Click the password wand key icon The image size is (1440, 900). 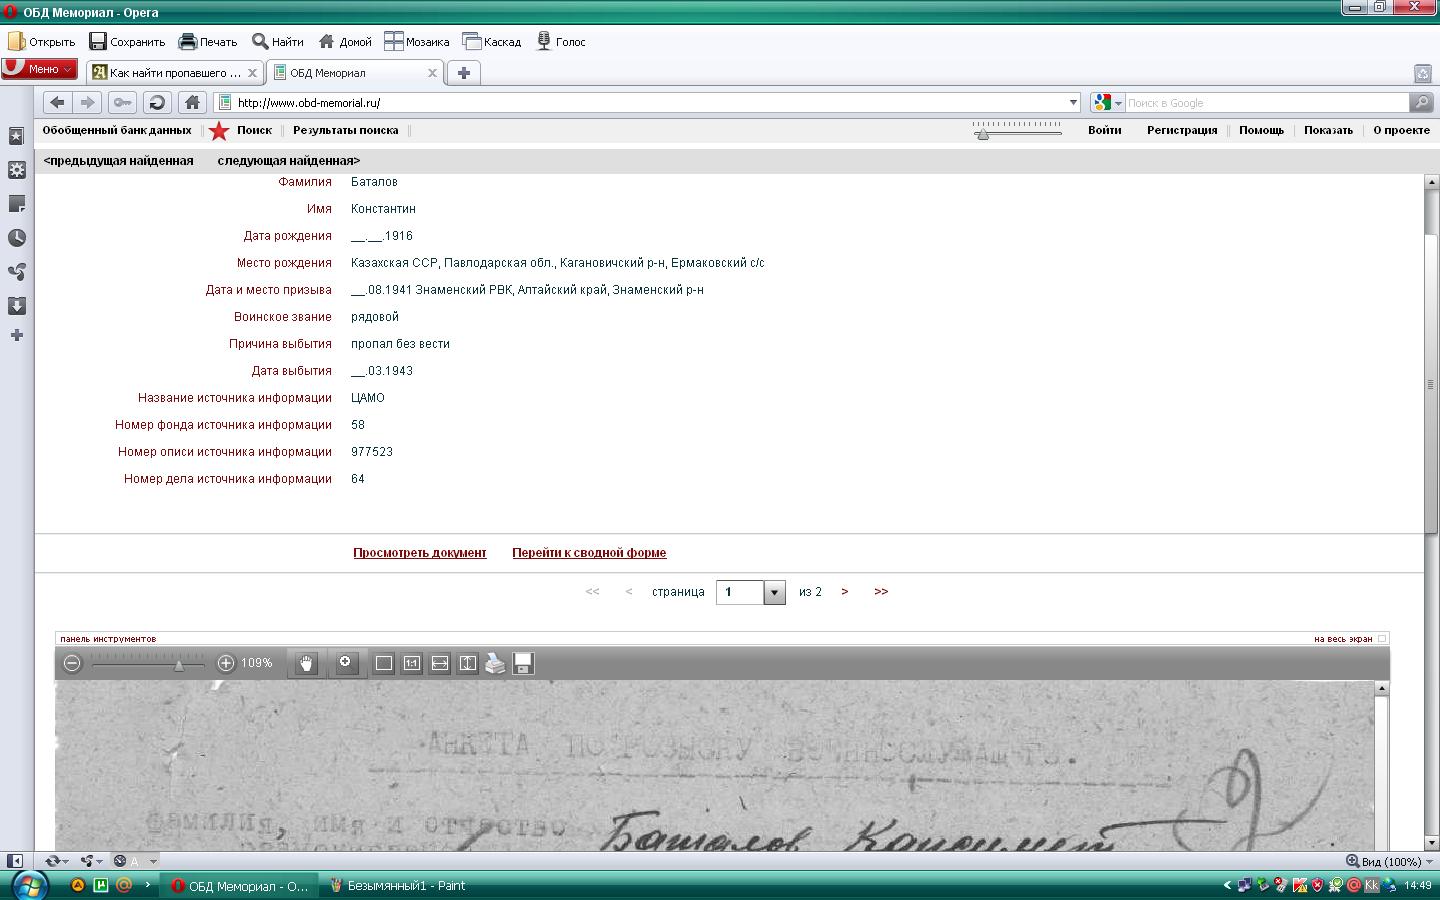pos(122,102)
